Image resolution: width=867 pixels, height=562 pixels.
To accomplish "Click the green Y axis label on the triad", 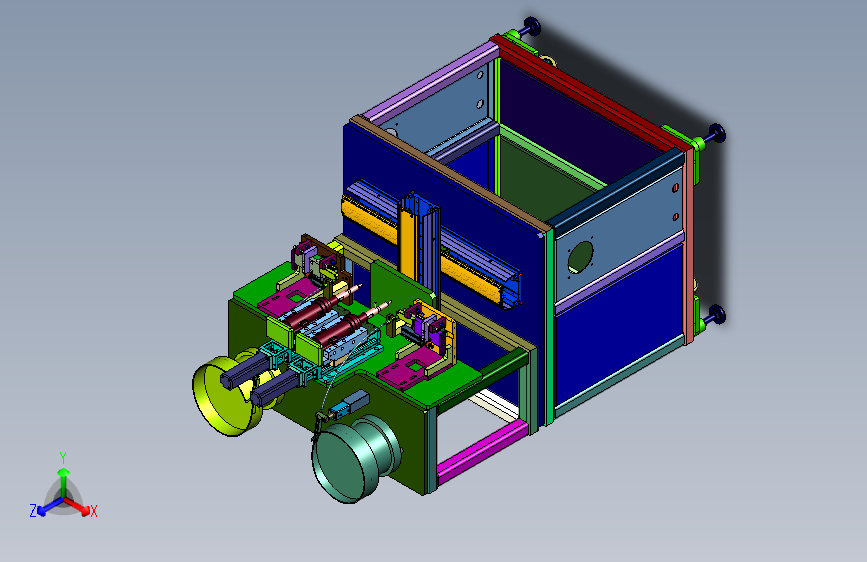I will point(63,458).
